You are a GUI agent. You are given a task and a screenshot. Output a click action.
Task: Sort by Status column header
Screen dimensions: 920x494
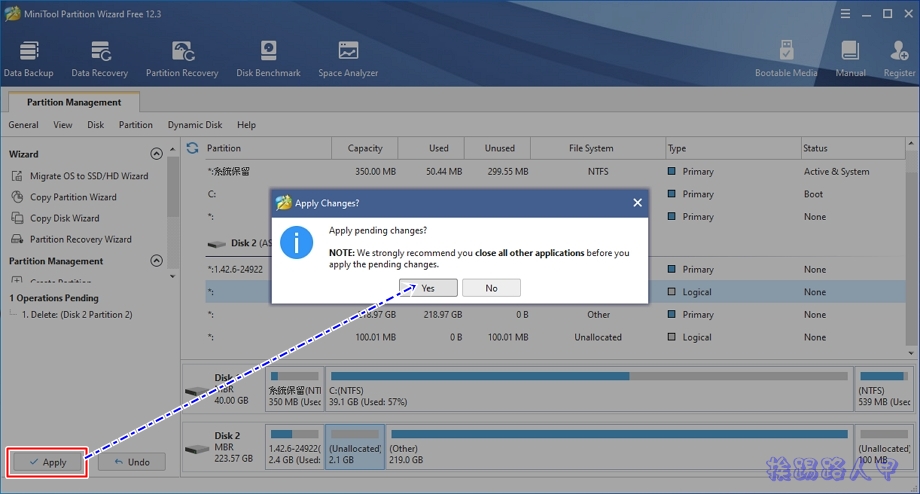[x=853, y=148]
